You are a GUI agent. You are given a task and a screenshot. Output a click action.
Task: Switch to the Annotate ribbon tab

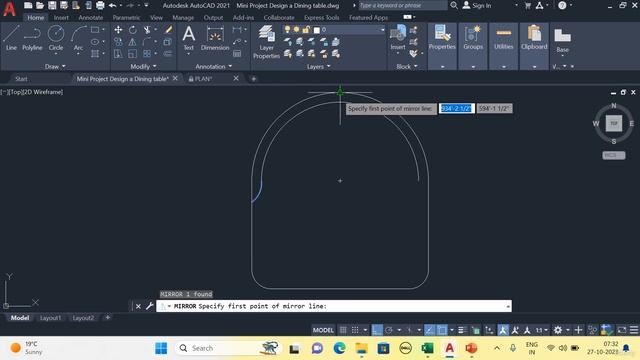[x=91, y=18]
